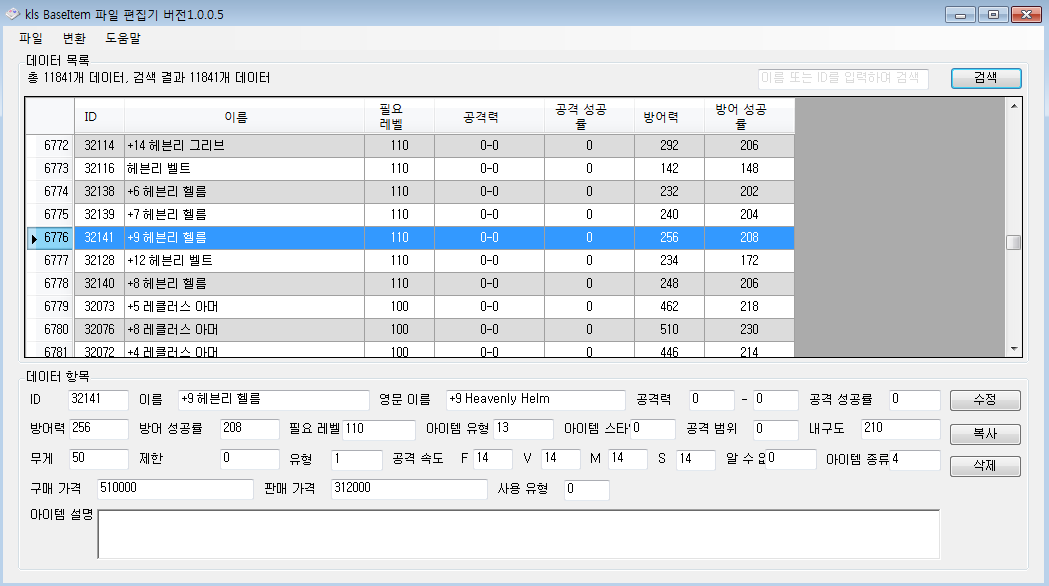Click the 내구도 field showing 210

pyautogui.click(x=900, y=429)
